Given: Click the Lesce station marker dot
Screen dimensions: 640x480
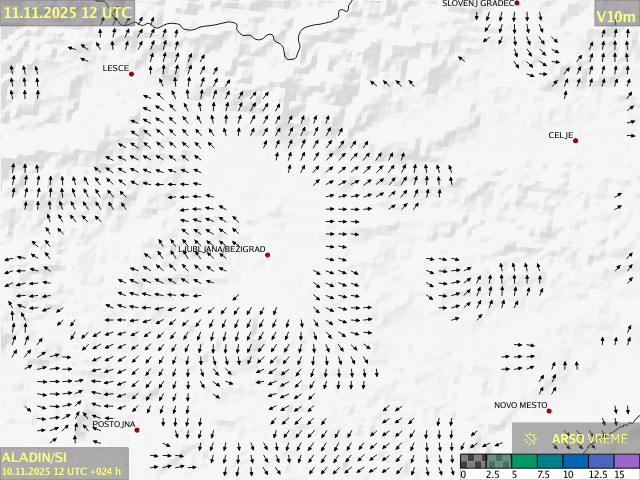Looking at the screenshot, I should pos(131,74).
